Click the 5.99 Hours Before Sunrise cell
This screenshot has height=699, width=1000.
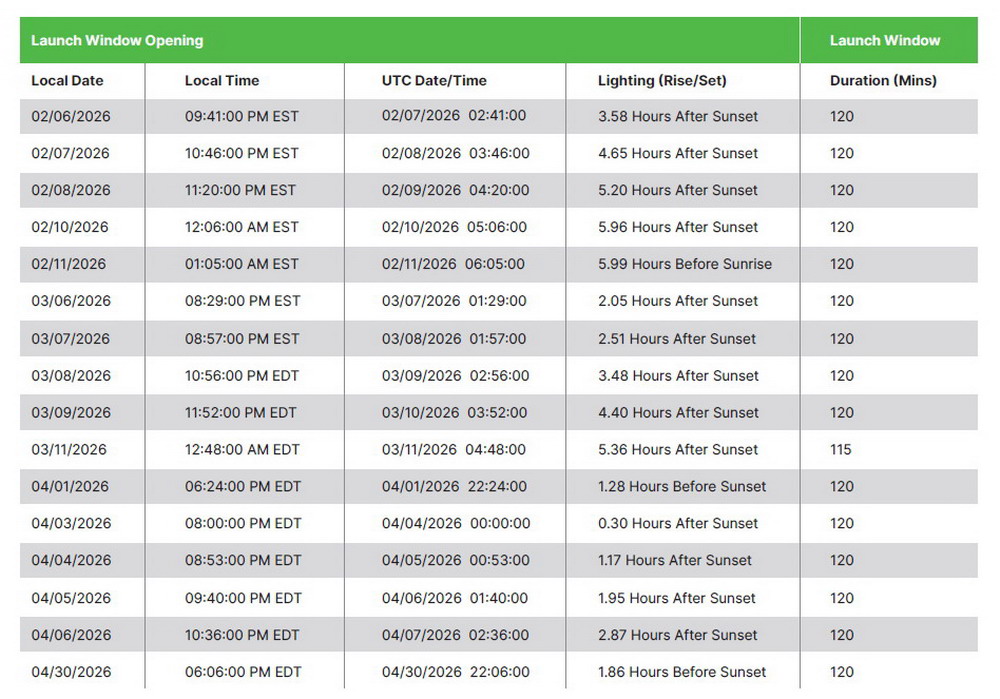(x=685, y=265)
